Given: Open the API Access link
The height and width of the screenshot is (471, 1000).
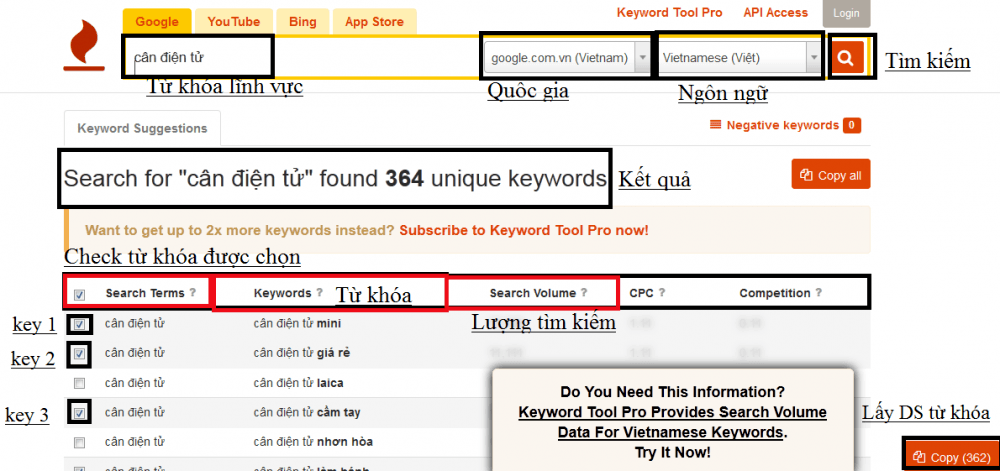Looking at the screenshot, I should click(776, 13).
